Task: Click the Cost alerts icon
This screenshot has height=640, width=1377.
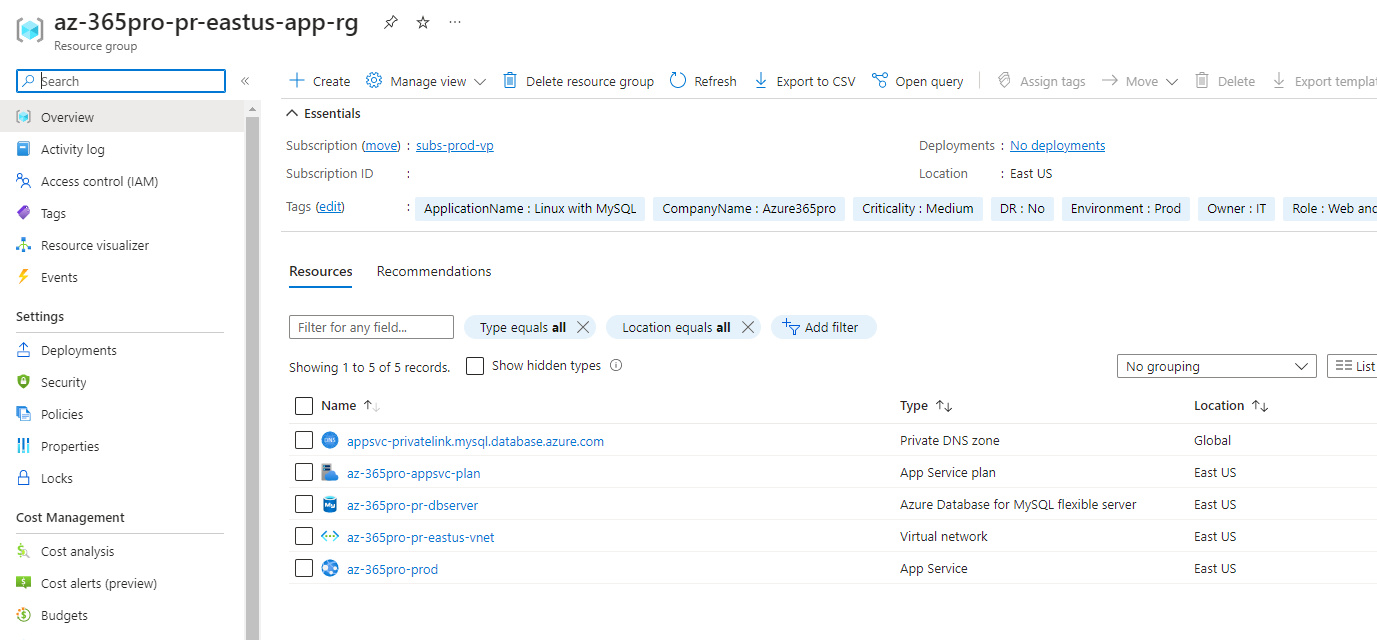Action: click(23, 583)
